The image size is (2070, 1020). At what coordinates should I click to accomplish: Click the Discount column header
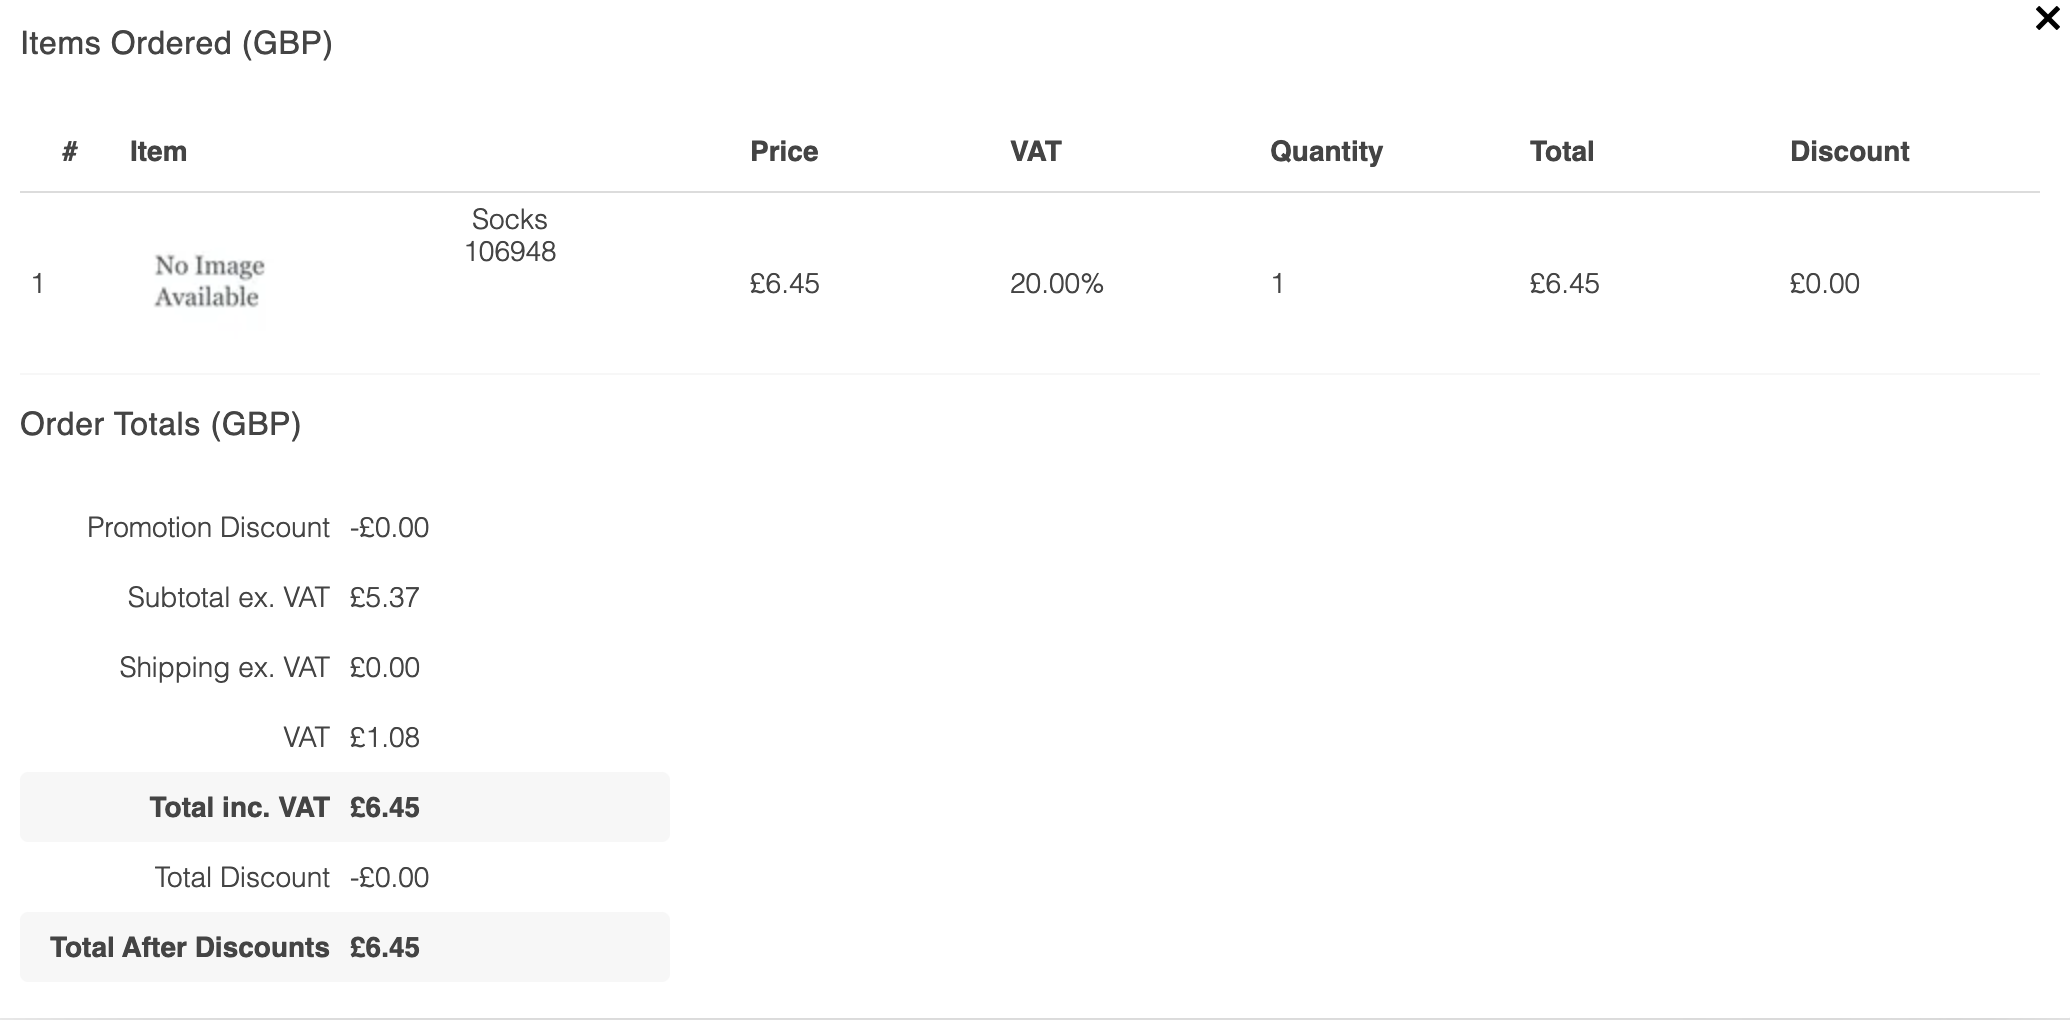pyautogui.click(x=1849, y=151)
